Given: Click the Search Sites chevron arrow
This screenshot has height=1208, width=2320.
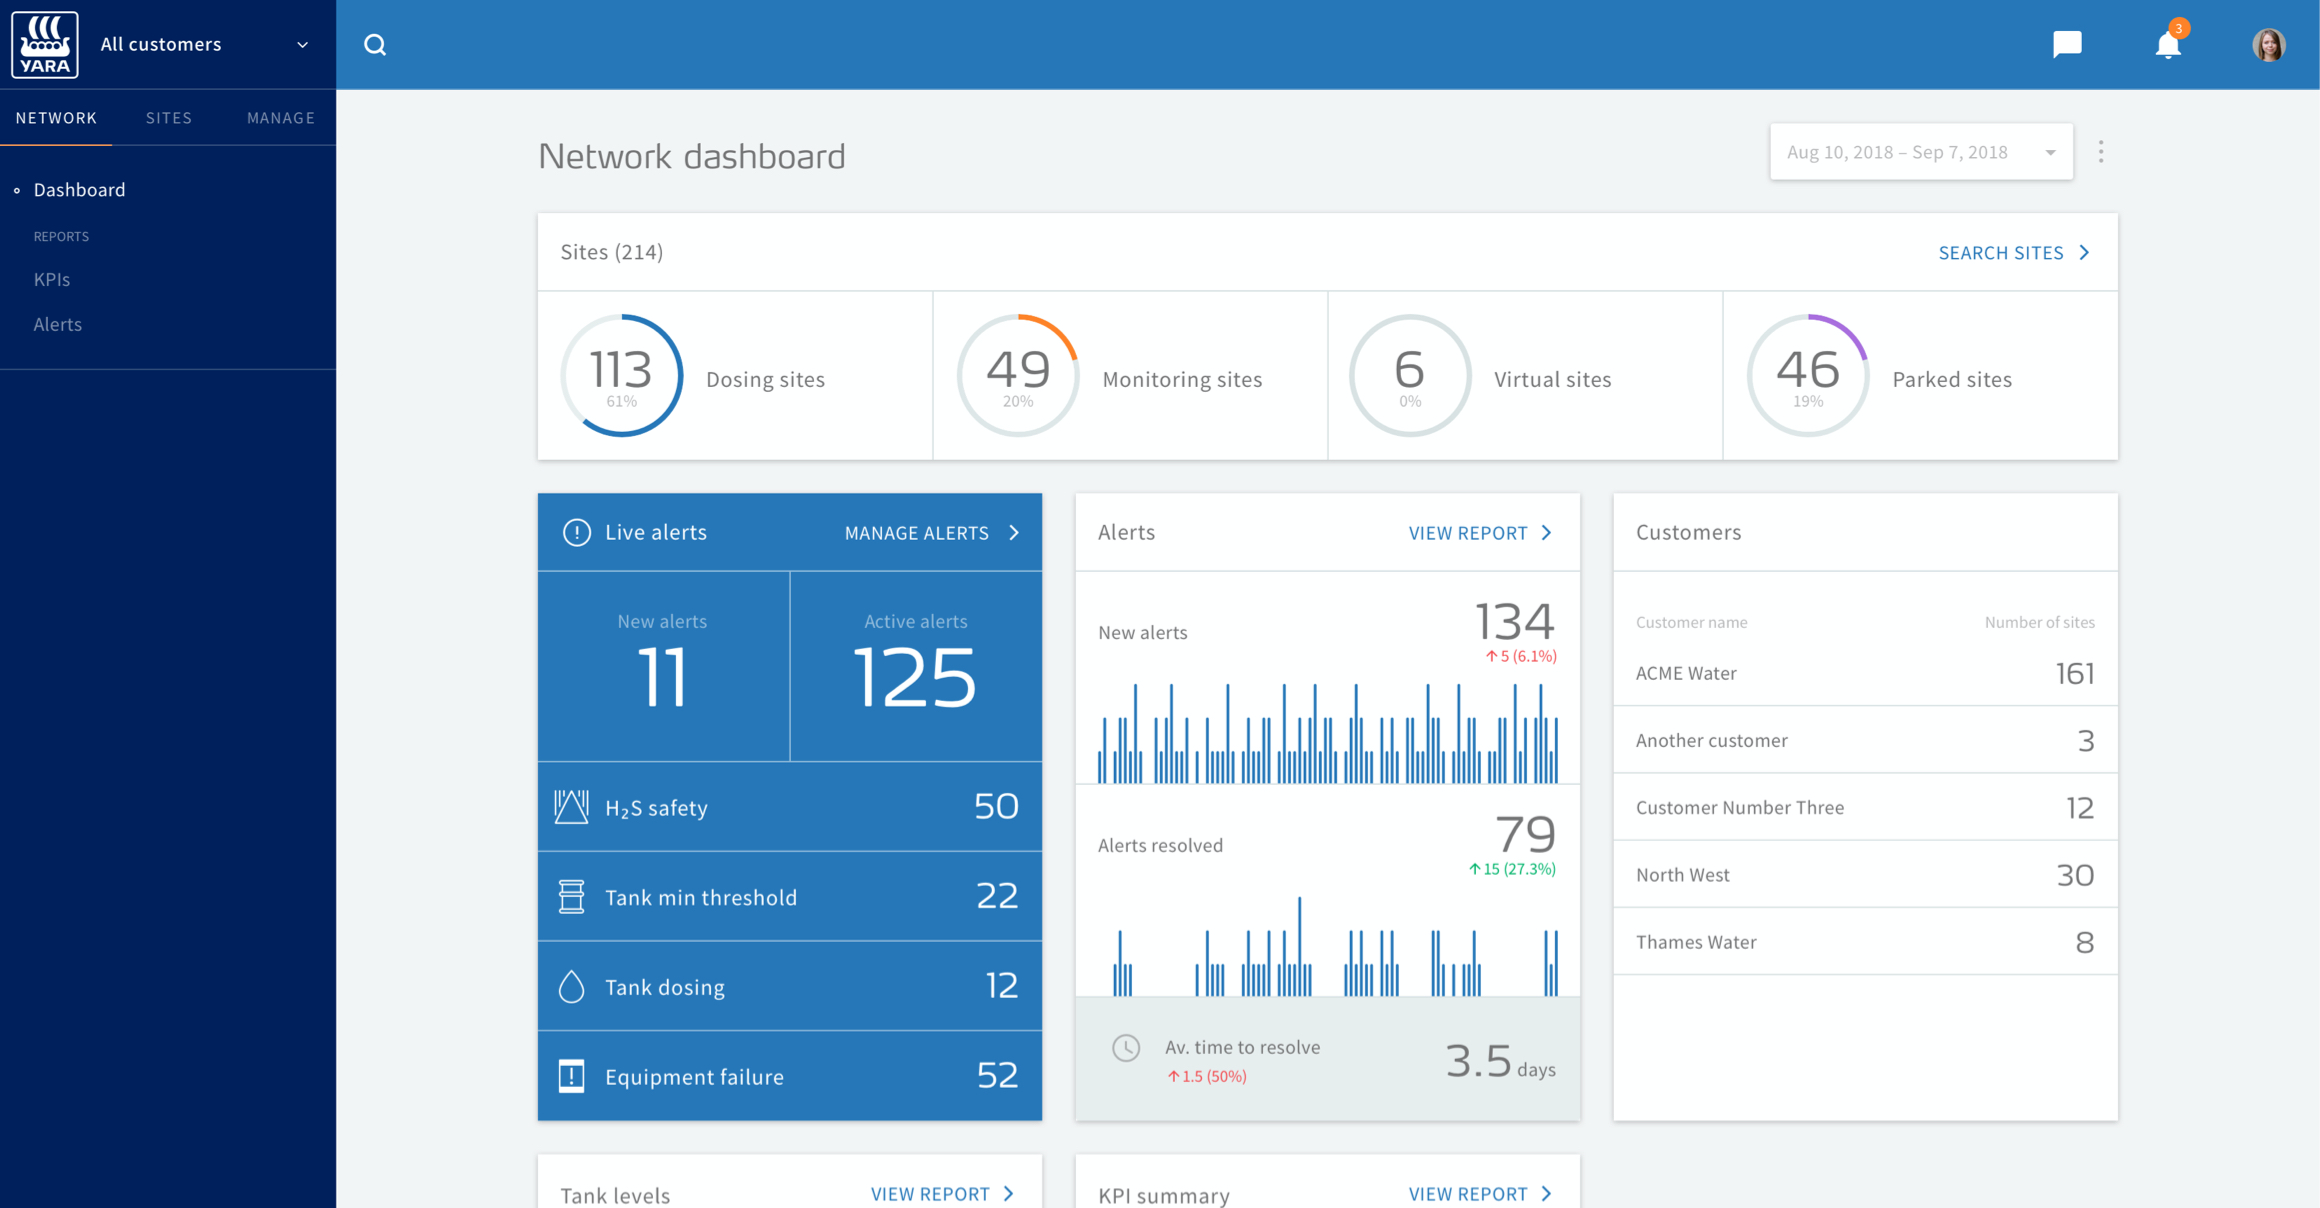Looking at the screenshot, I should click(2085, 253).
